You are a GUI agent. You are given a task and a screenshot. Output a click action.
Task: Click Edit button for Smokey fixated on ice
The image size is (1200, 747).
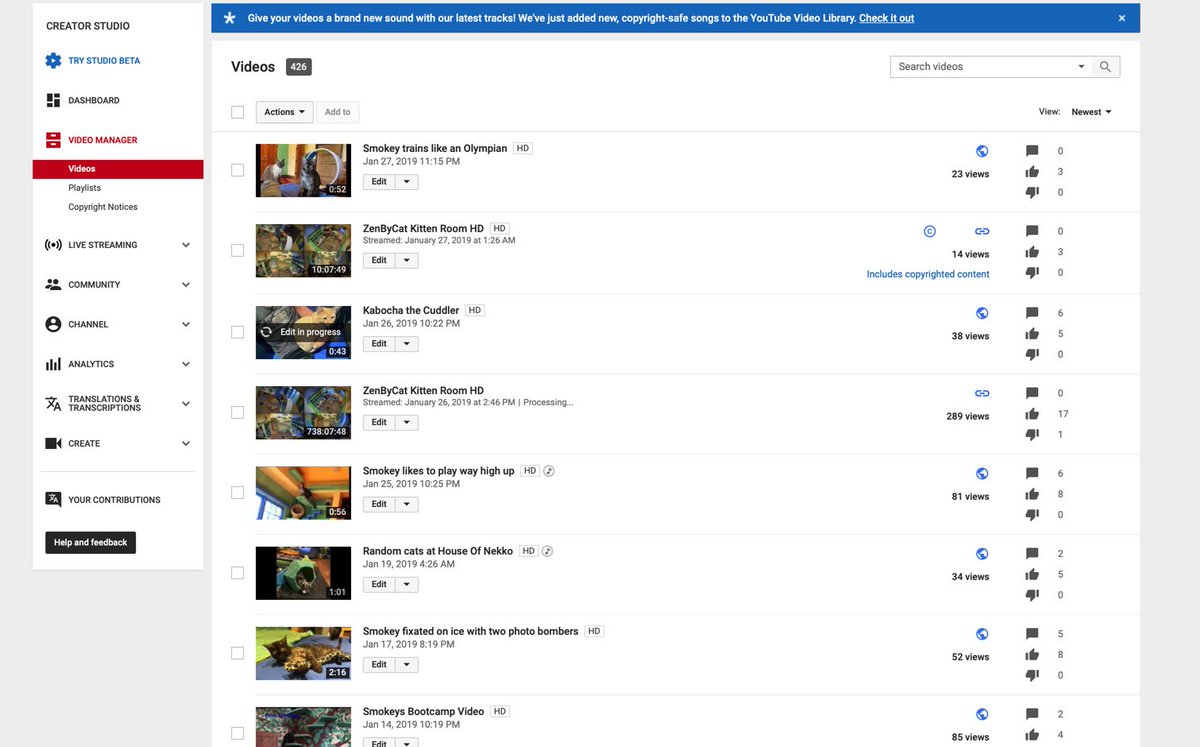coord(379,665)
